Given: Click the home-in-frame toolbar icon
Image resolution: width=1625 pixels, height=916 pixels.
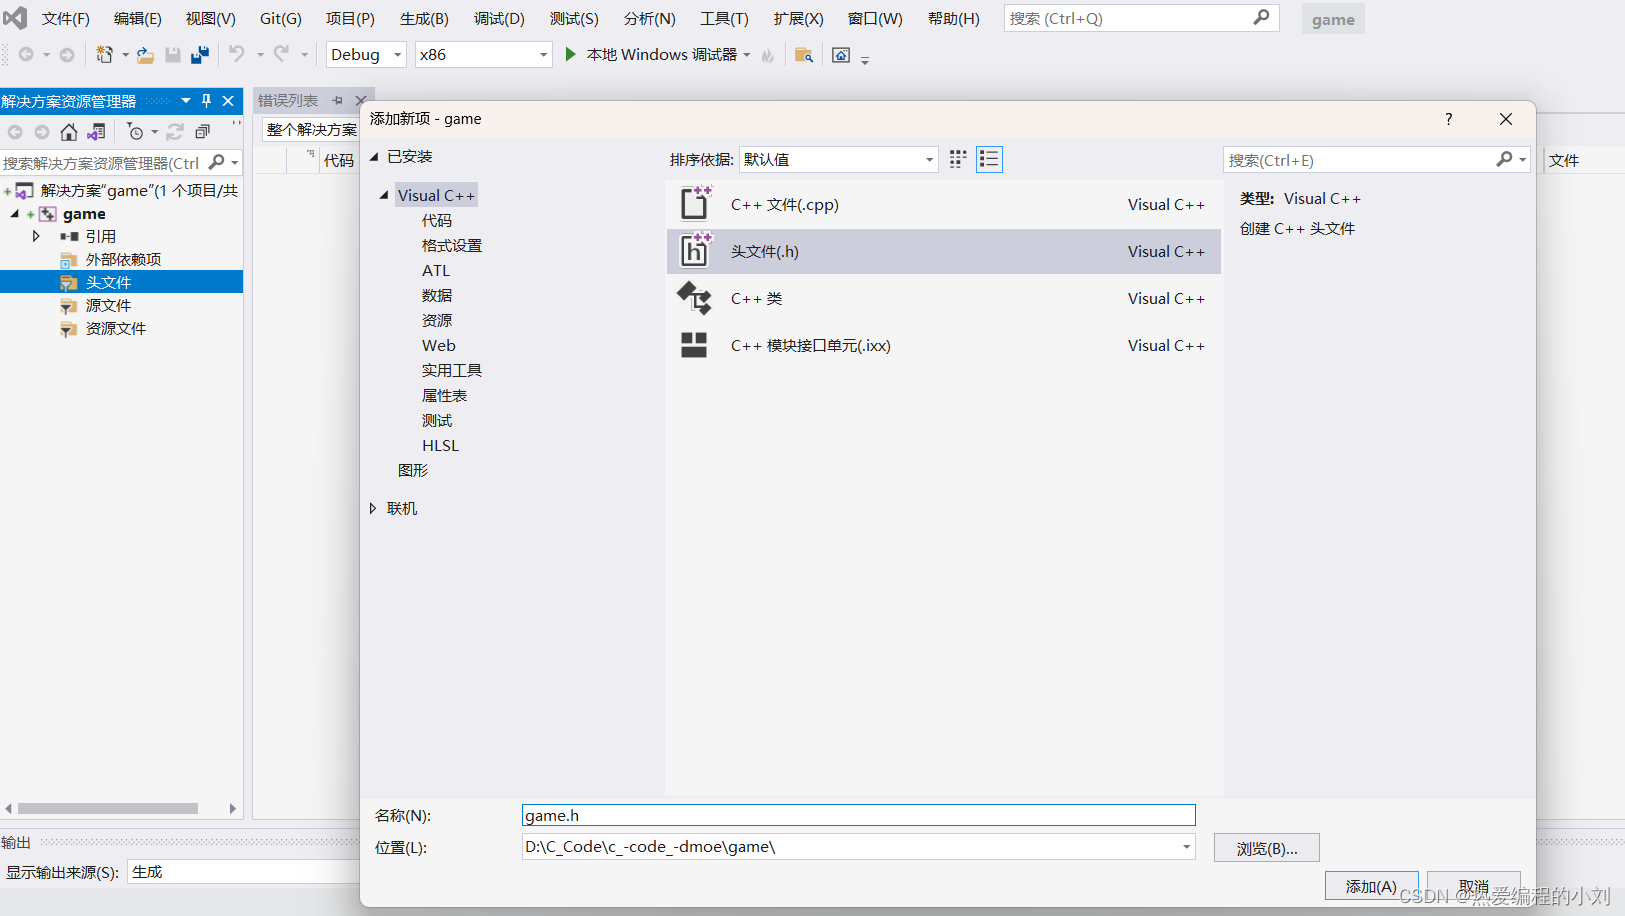Looking at the screenshot, I should (841, 55).
